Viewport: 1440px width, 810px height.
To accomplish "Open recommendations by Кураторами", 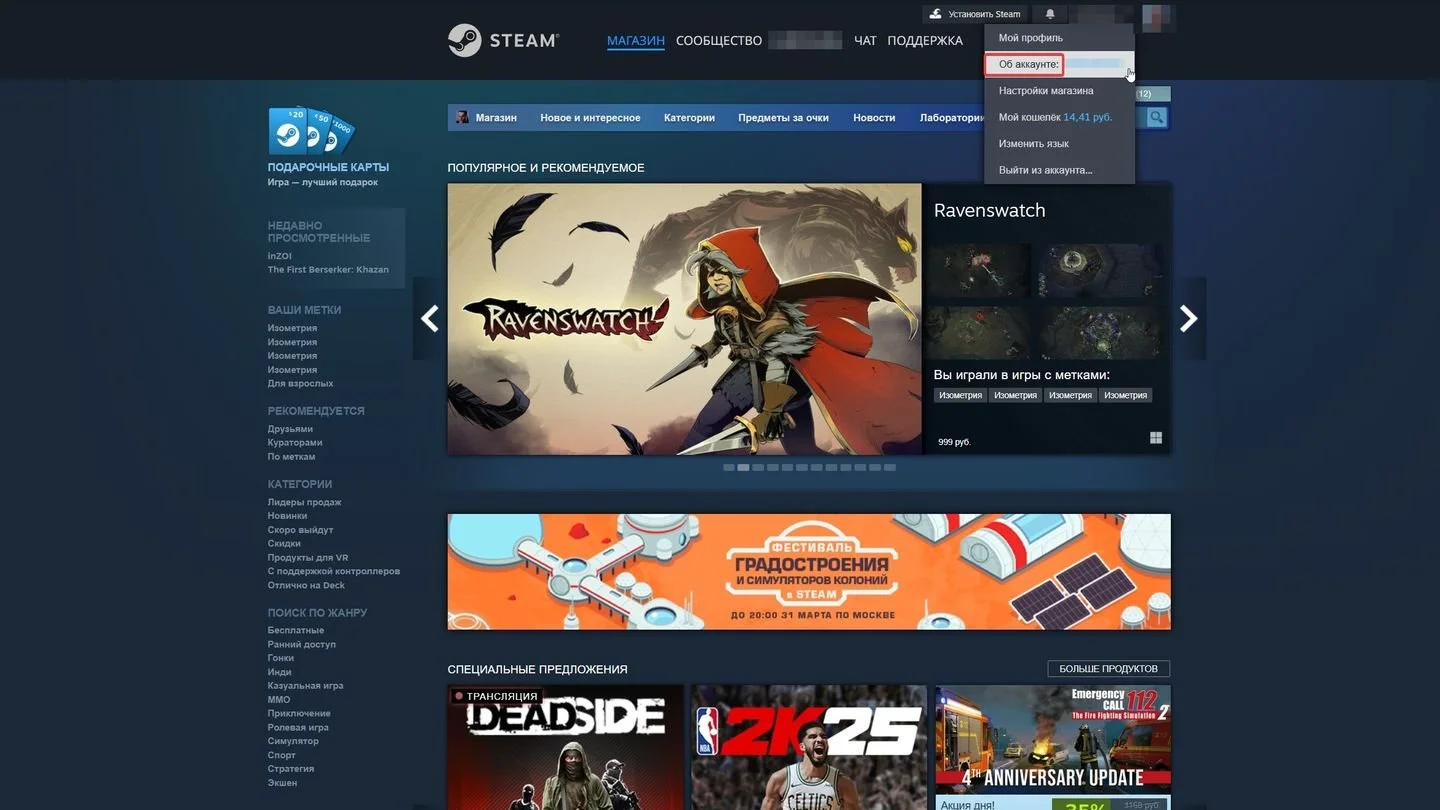I will 295,443.
